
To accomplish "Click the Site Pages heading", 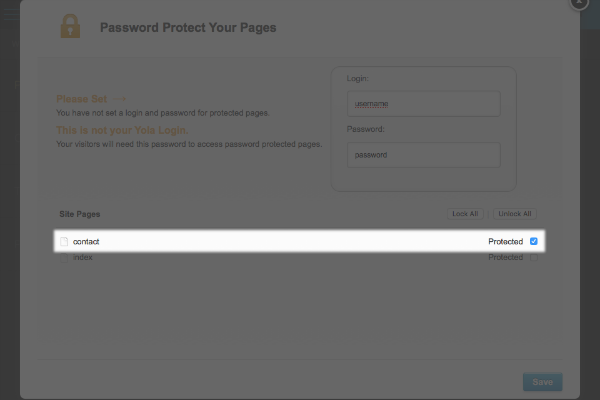I will (x=79, y=214).
